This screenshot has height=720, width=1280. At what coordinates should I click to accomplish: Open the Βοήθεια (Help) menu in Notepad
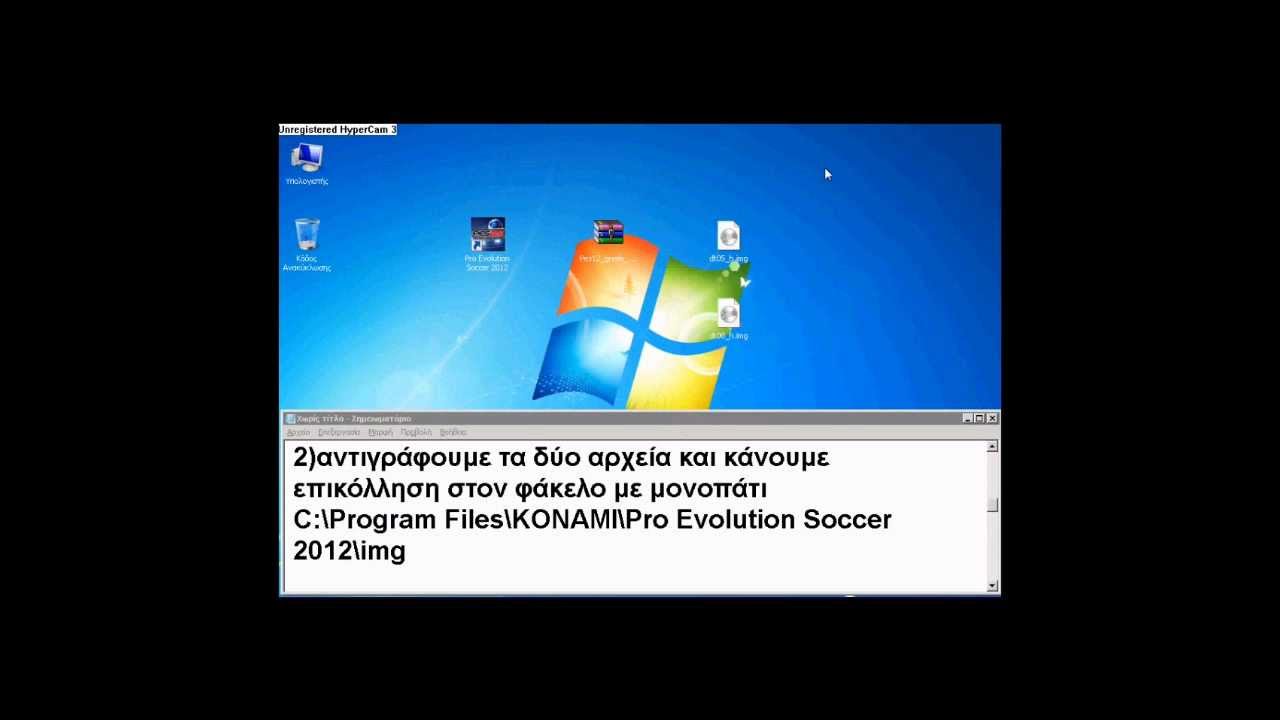coord(453,433)
